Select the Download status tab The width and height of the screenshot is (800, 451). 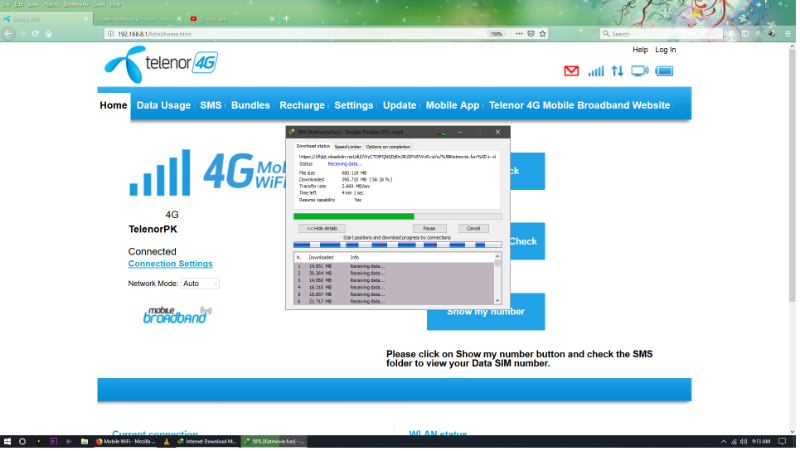[x=315, y=146]
